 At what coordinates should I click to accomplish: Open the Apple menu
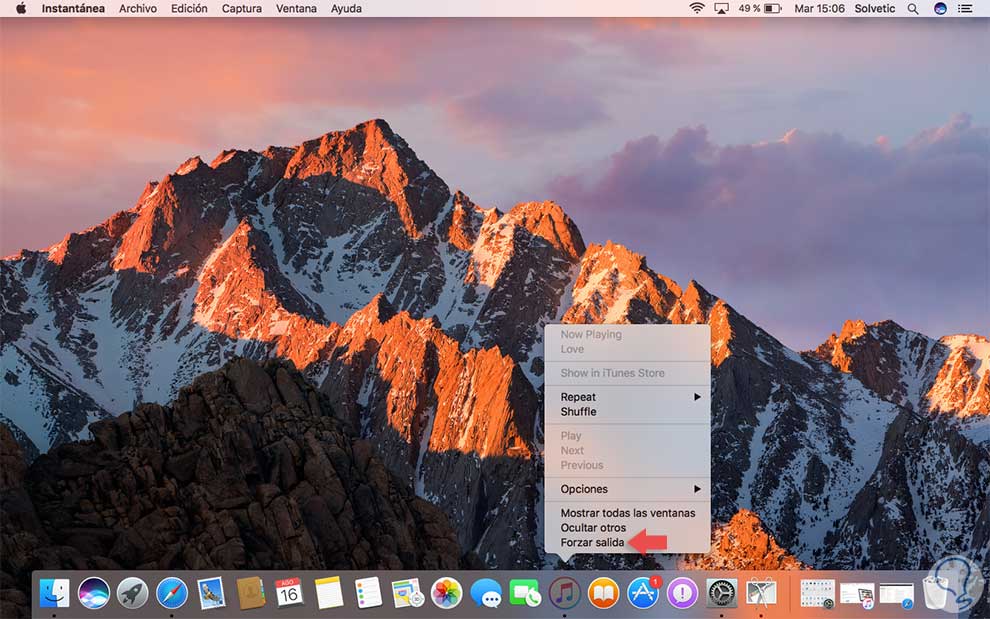(21, 9)
